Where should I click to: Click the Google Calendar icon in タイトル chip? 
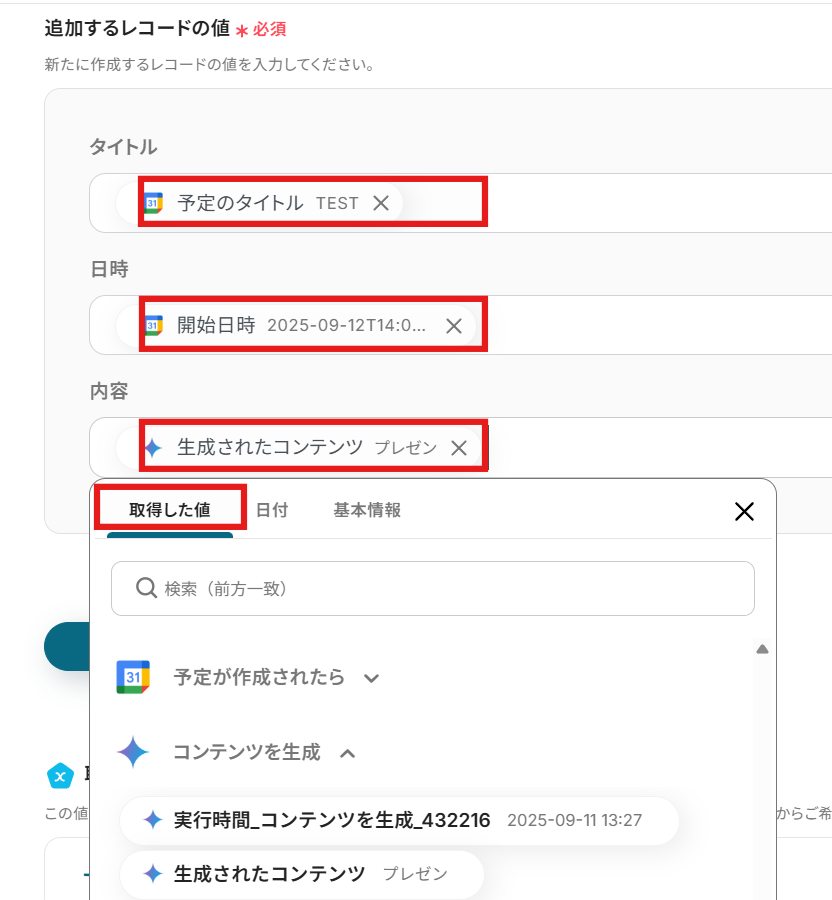pyautogui.click(x=153, y=203)
